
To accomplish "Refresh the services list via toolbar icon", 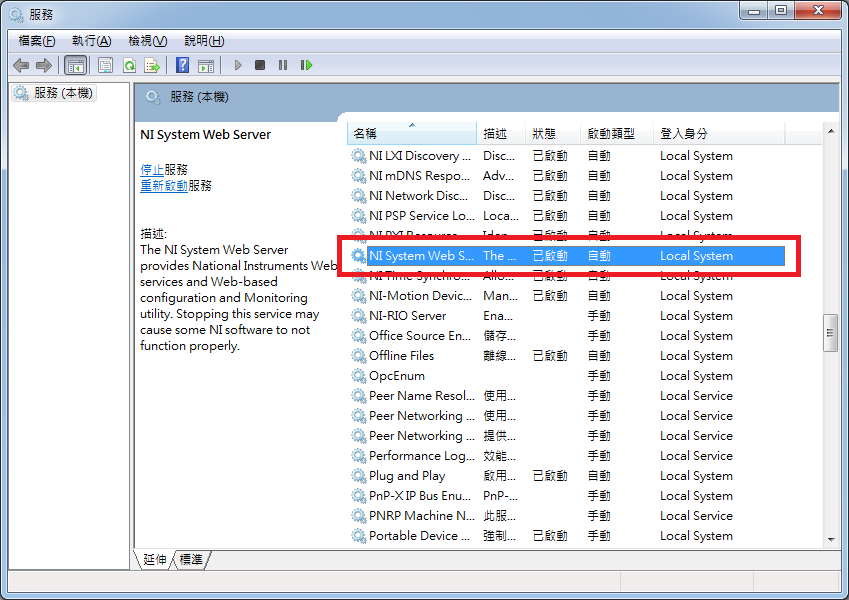I will click(129, 66).
